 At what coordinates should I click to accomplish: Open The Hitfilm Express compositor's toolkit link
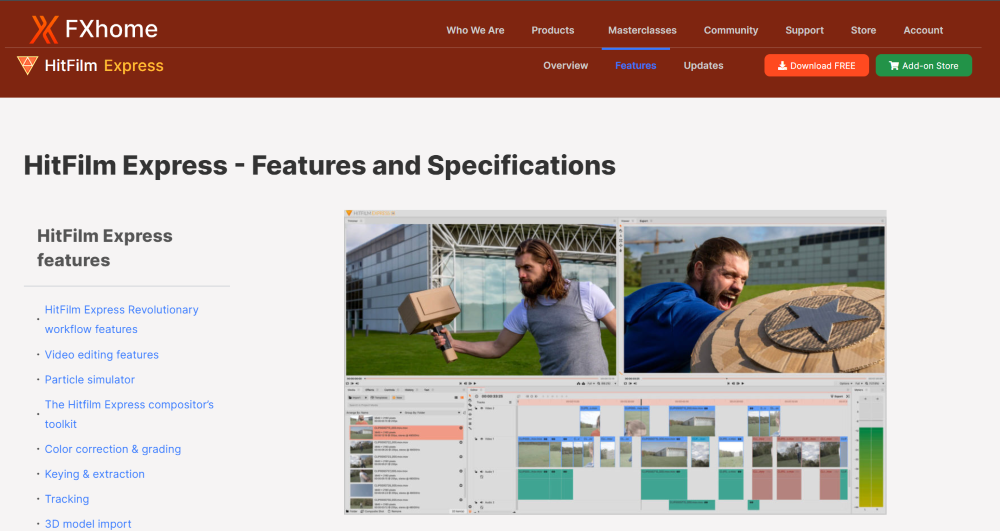[x=129, y=414]
